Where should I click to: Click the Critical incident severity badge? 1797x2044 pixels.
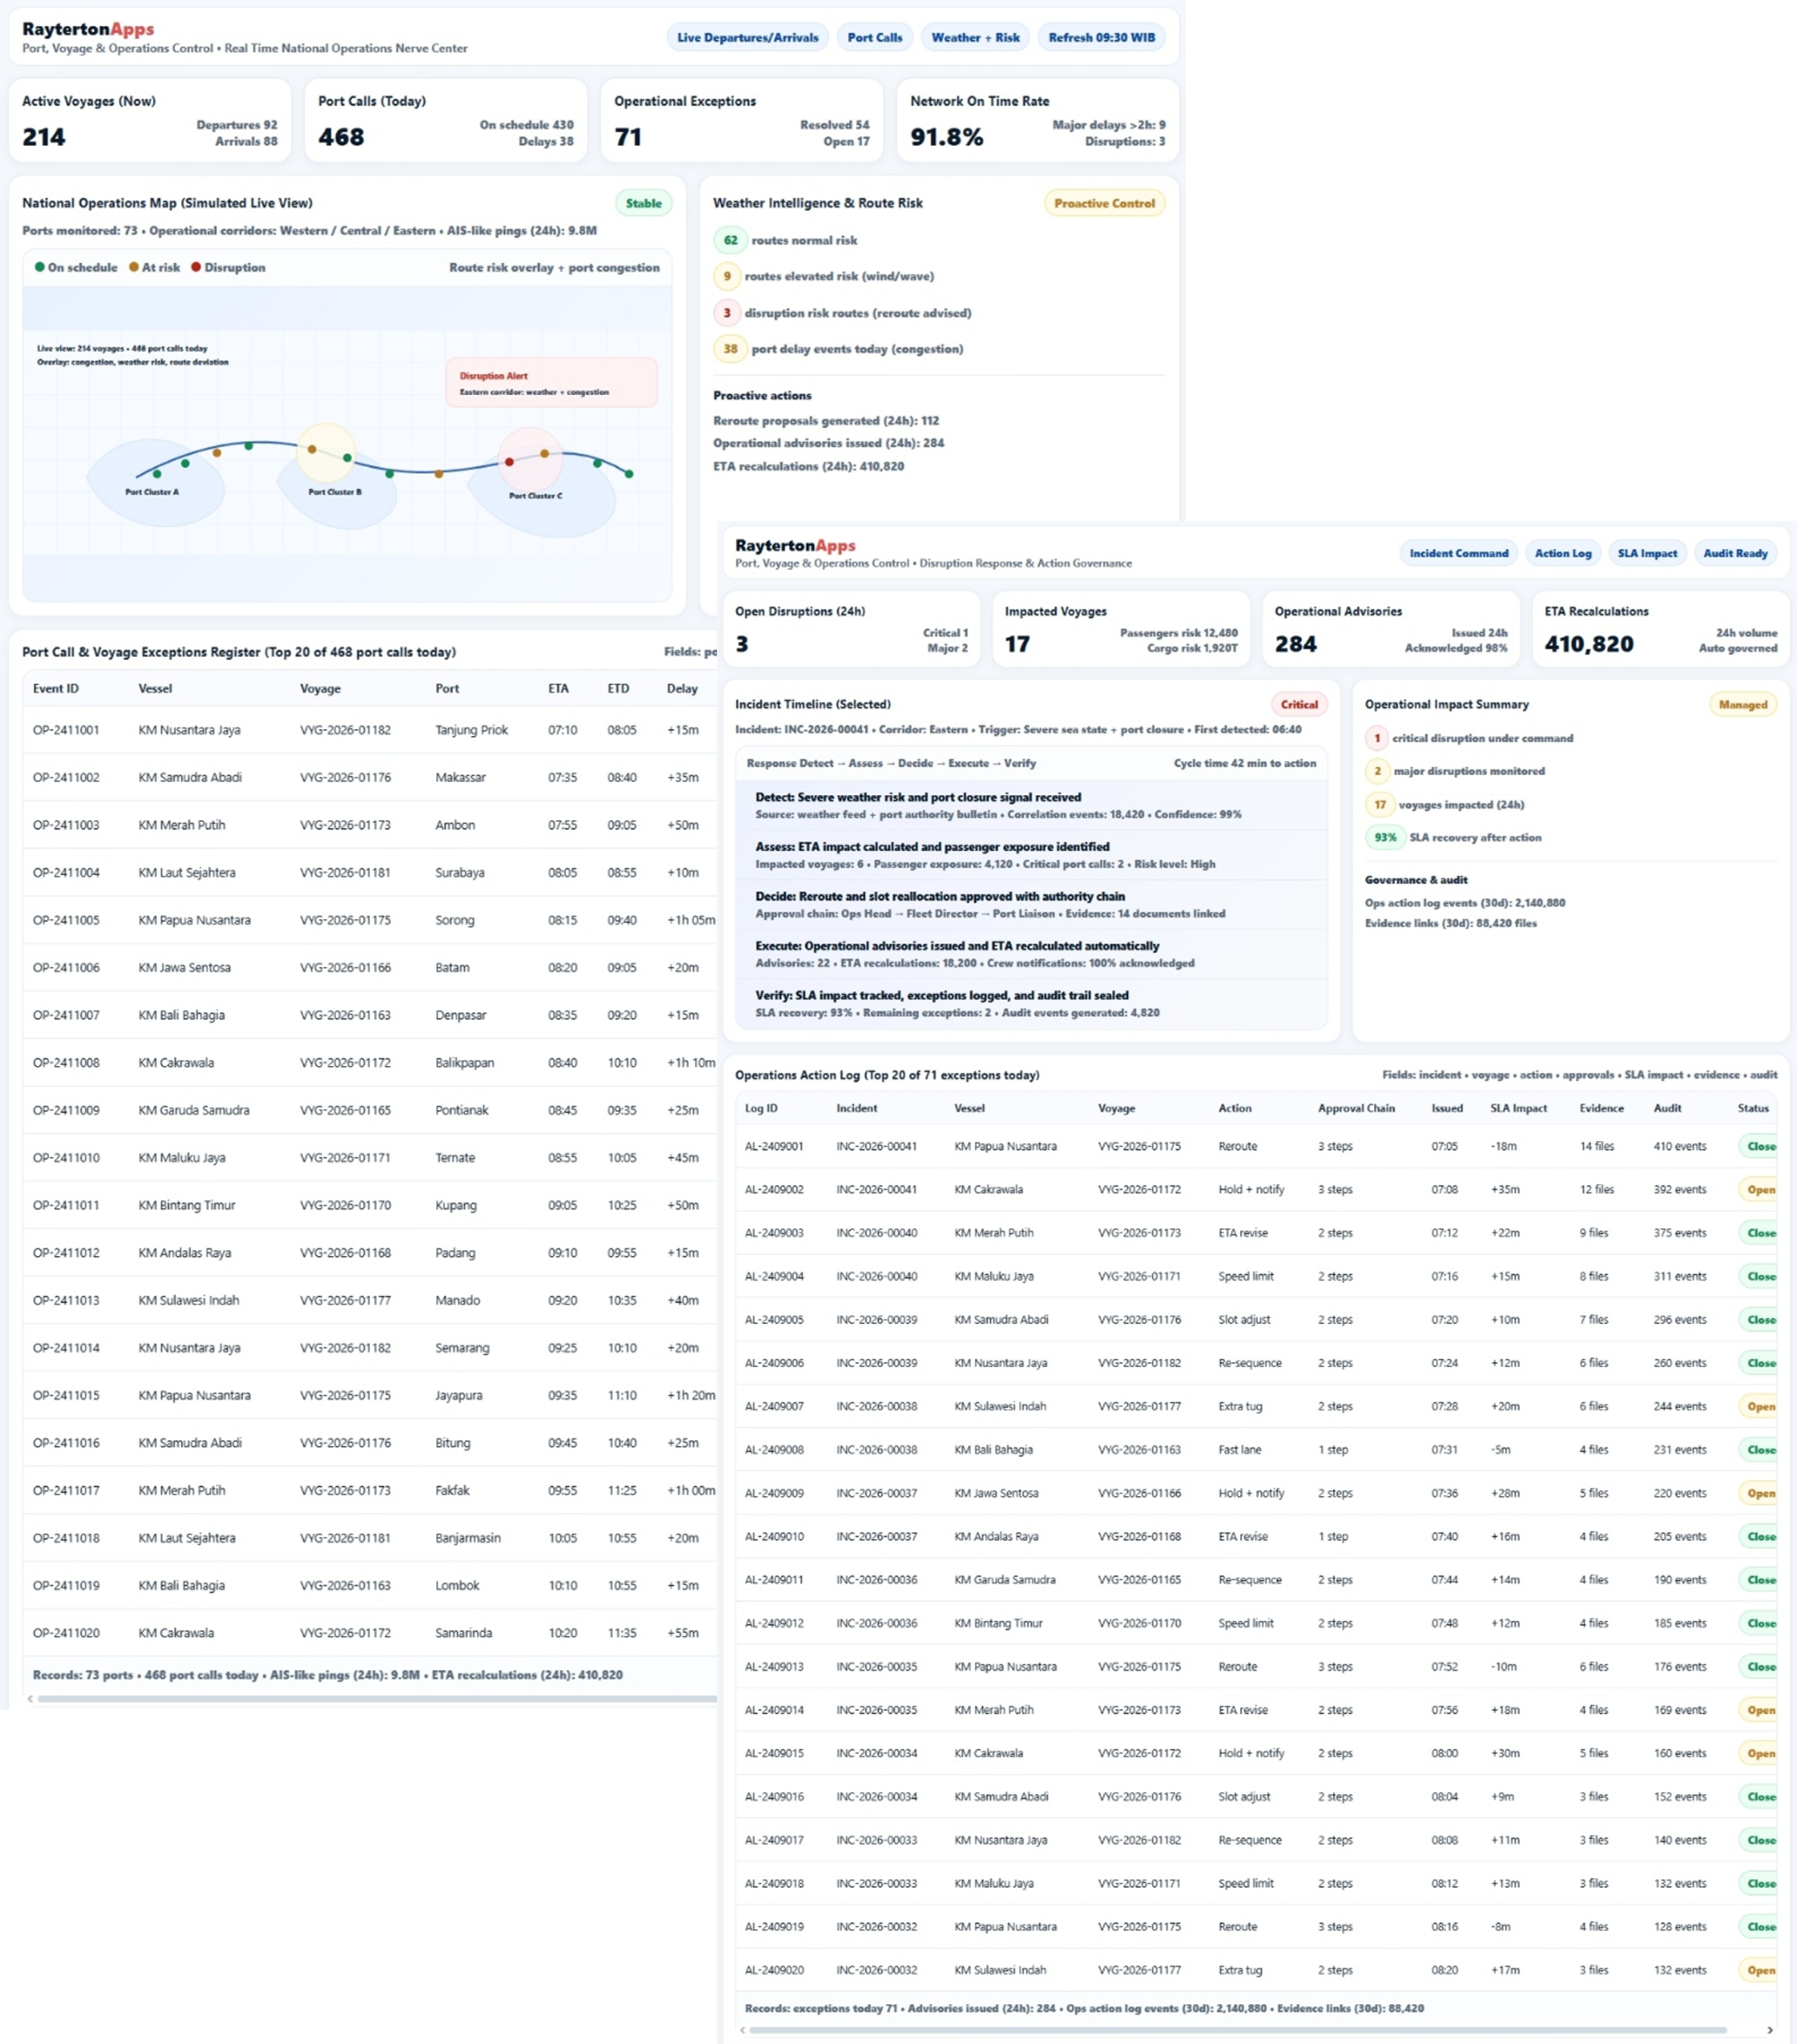[1298, 704]
